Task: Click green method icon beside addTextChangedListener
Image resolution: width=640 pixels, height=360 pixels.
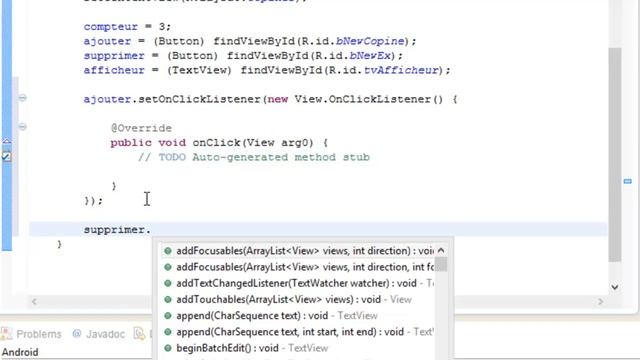Action: (168, 283)
